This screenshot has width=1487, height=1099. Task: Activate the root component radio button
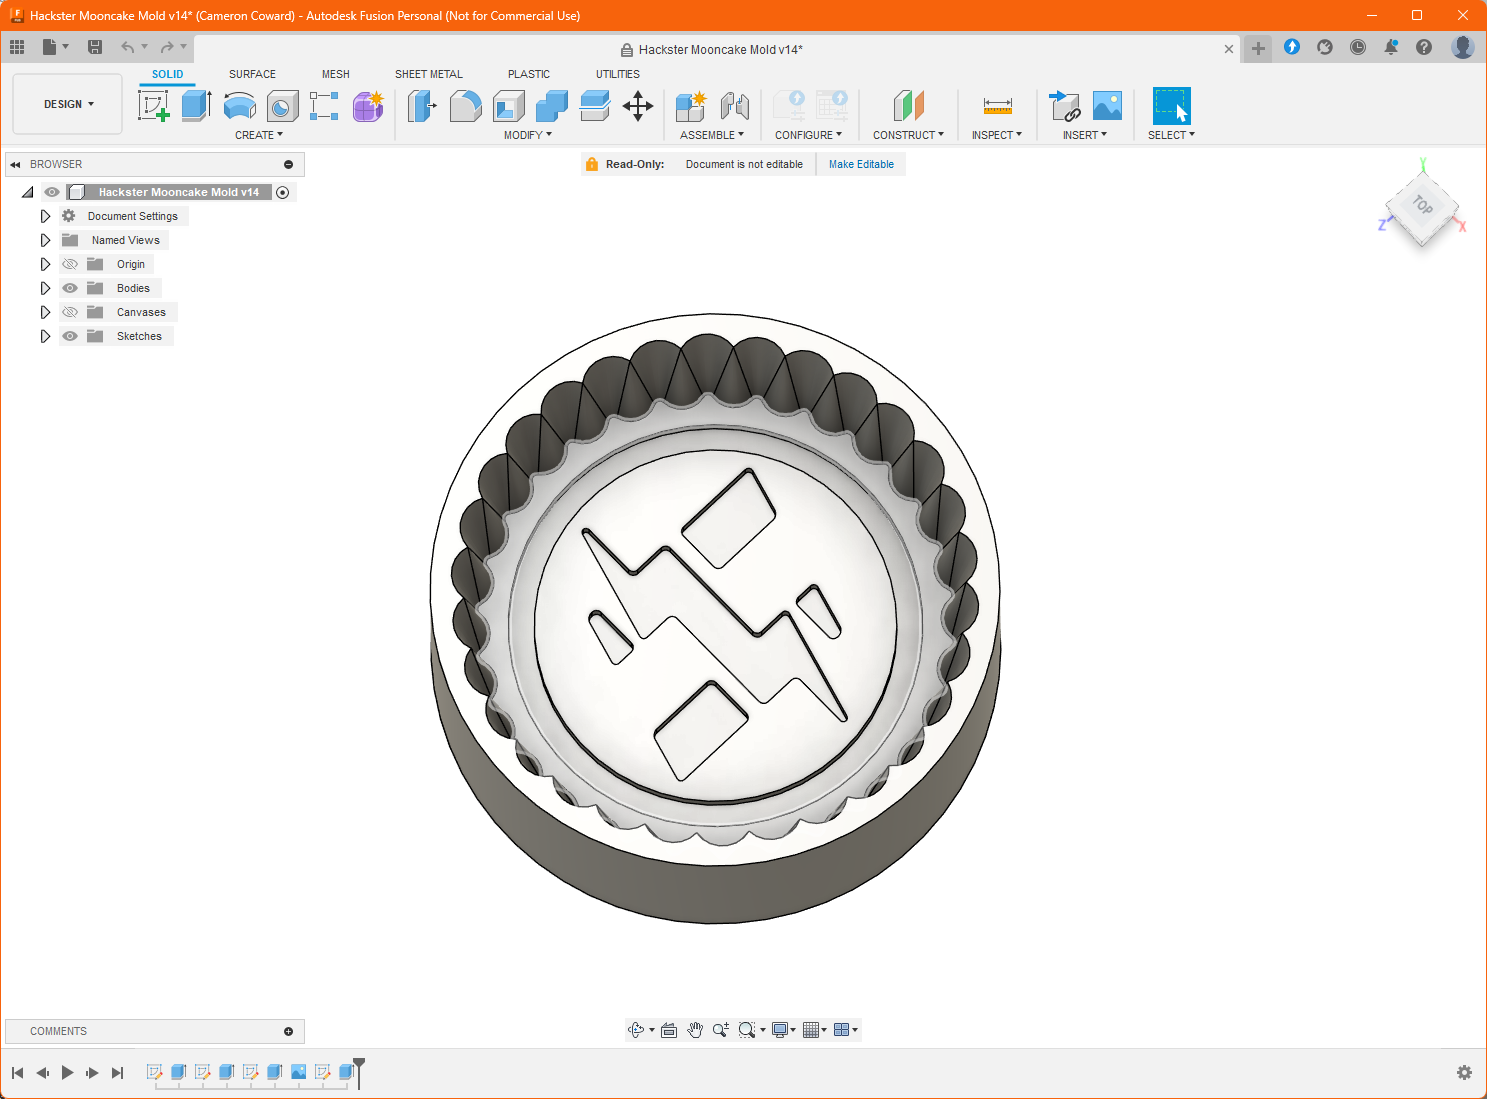click(x=283, y=192)
